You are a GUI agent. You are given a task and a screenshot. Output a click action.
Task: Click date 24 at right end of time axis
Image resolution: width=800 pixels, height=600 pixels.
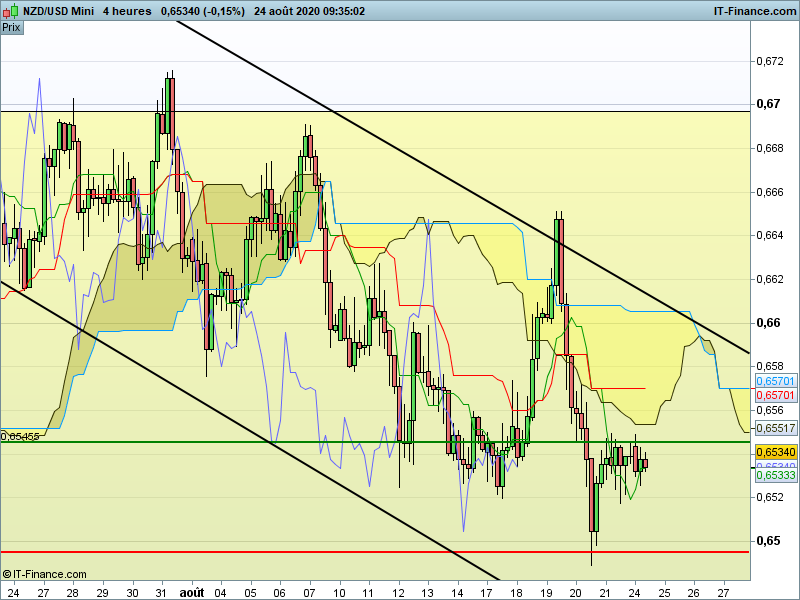pyautogui.click(x=633, y=592)
